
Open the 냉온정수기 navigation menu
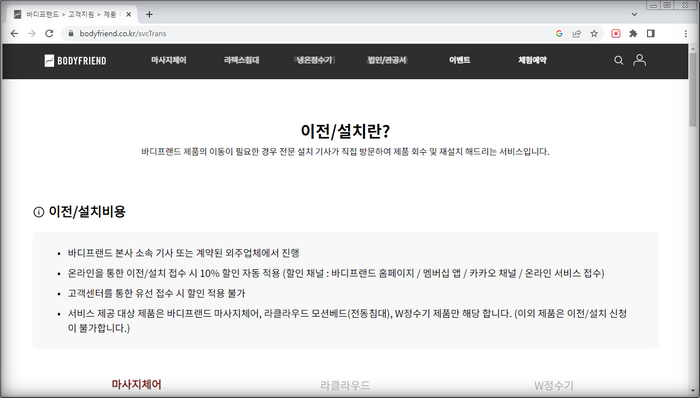pos(314,60)
